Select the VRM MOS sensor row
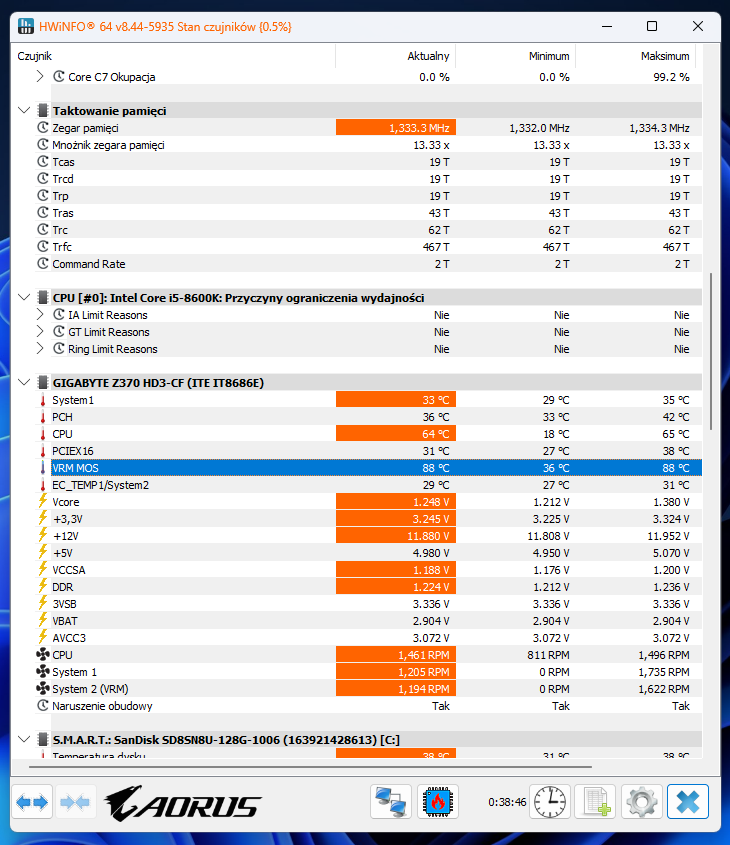 tap(376, 468)
